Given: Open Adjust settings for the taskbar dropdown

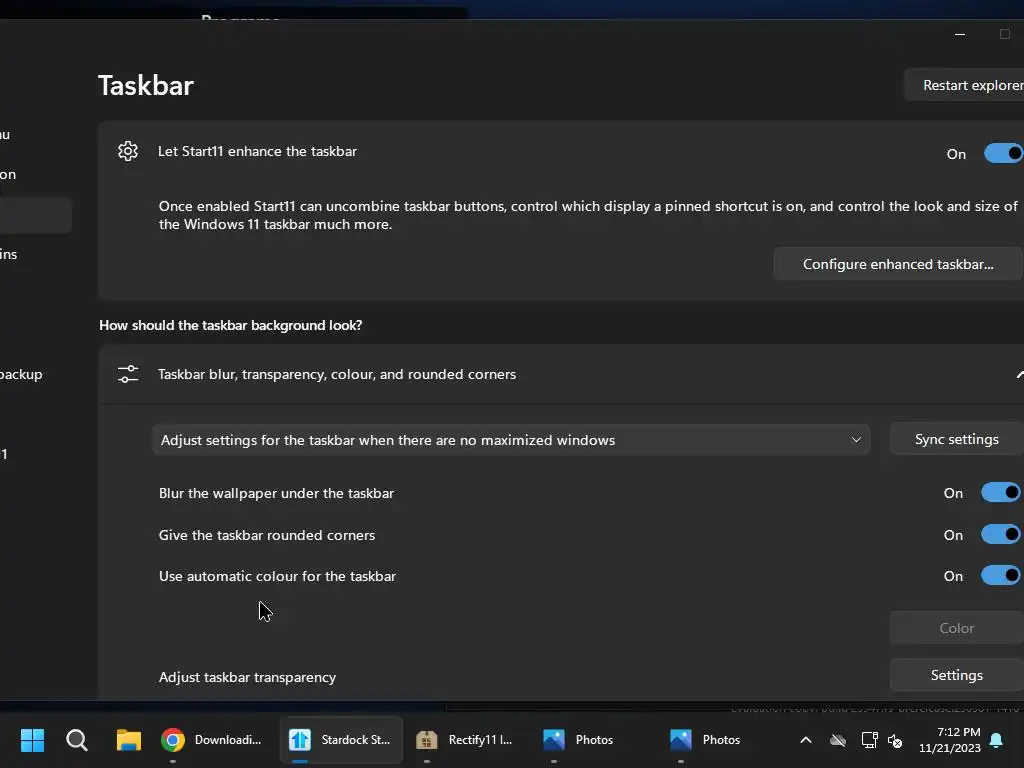Looking at the screenshot, I should pyautogui.click(x=511, y=440).
